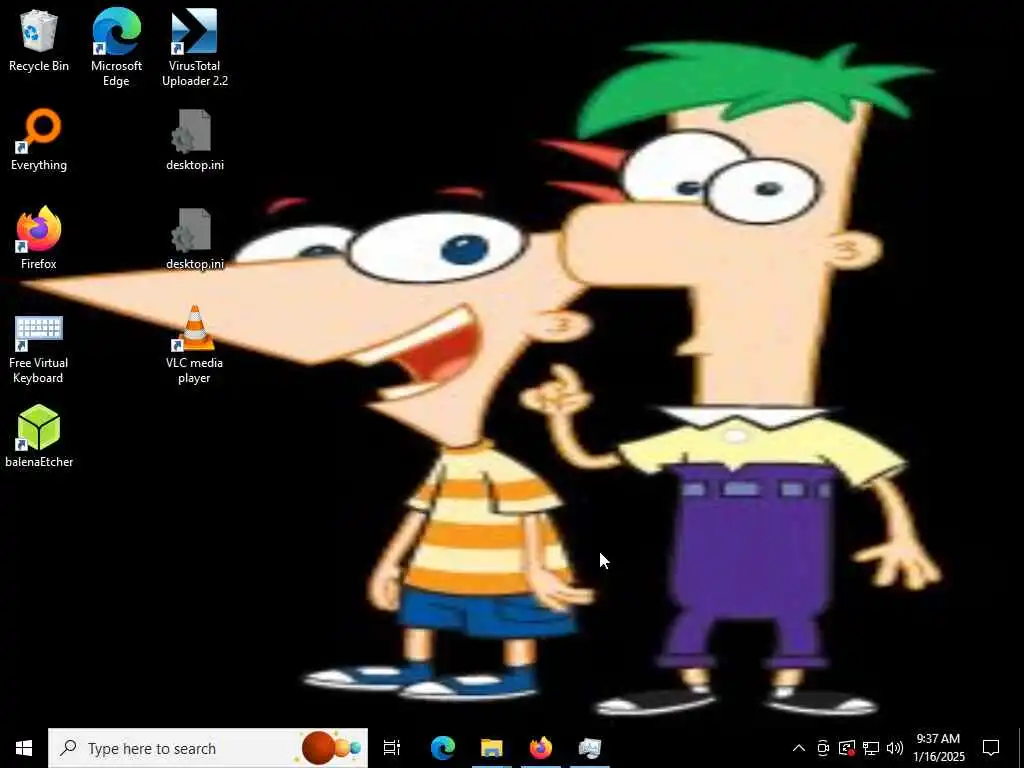Open the Action Center notifications icon
Screen dimensions: 1024x768
991,748
